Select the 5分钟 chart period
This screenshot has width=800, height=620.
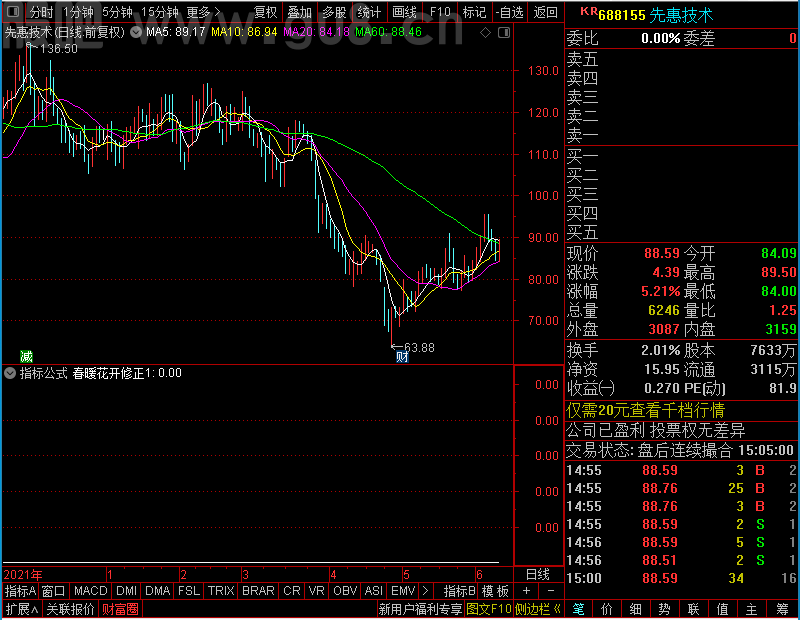coord(117,12)
